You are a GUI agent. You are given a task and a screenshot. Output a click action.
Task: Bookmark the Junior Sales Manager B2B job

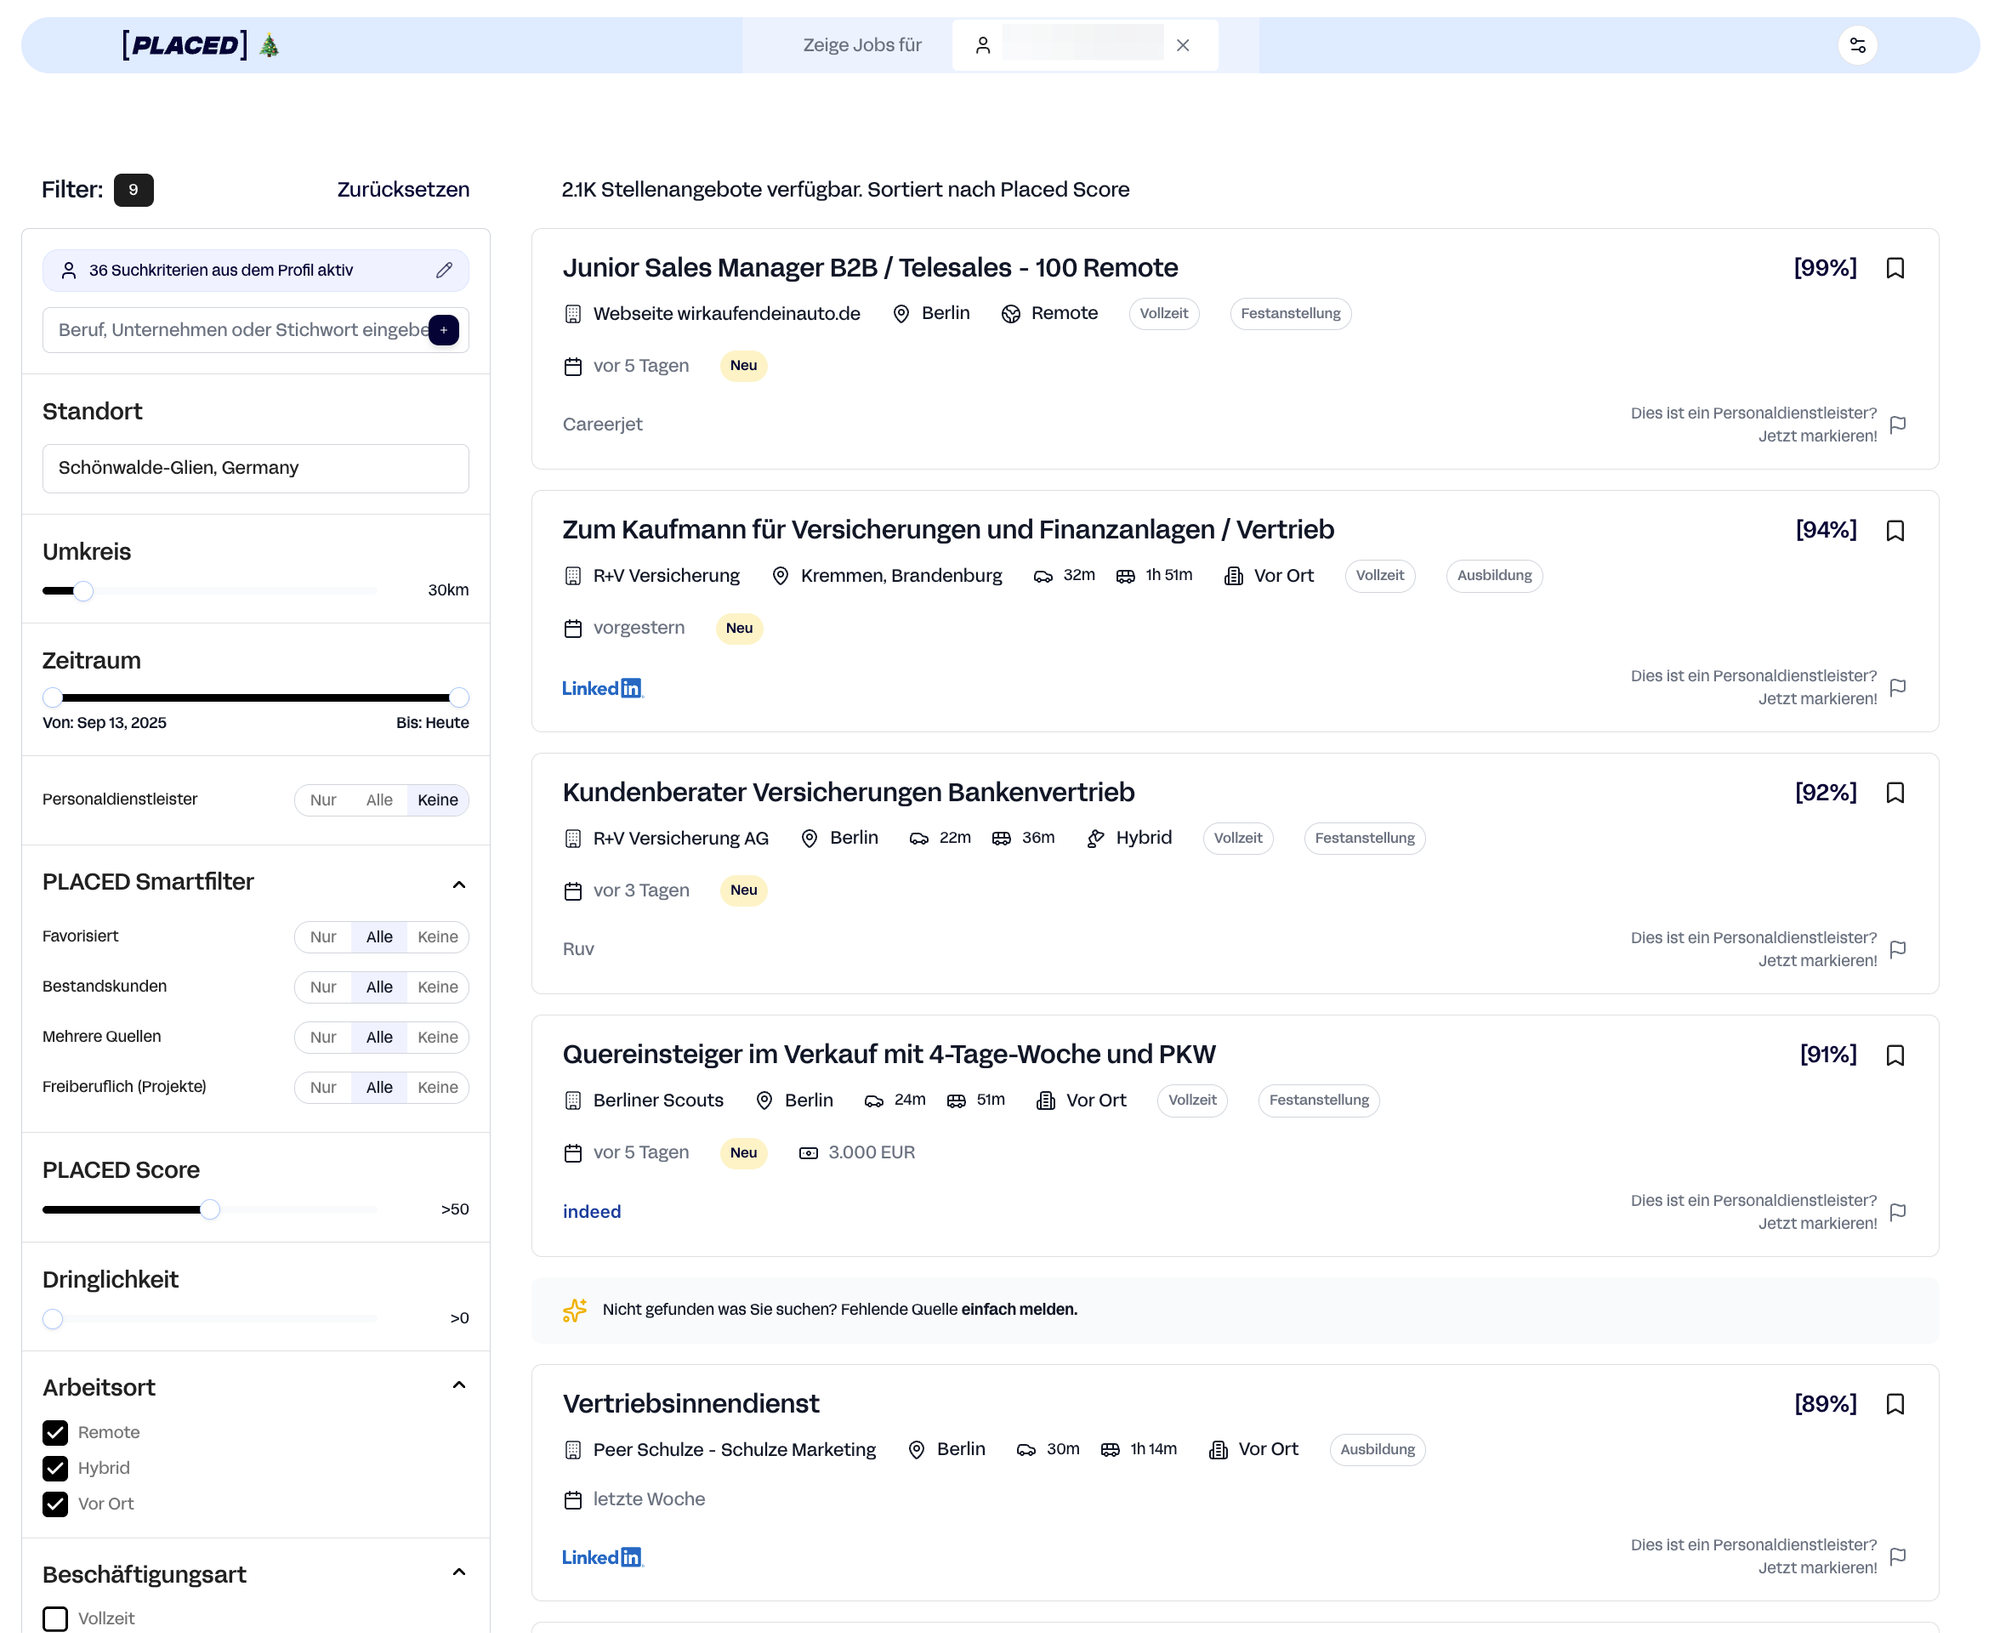pyautogui.click(x=1894, y=268)
